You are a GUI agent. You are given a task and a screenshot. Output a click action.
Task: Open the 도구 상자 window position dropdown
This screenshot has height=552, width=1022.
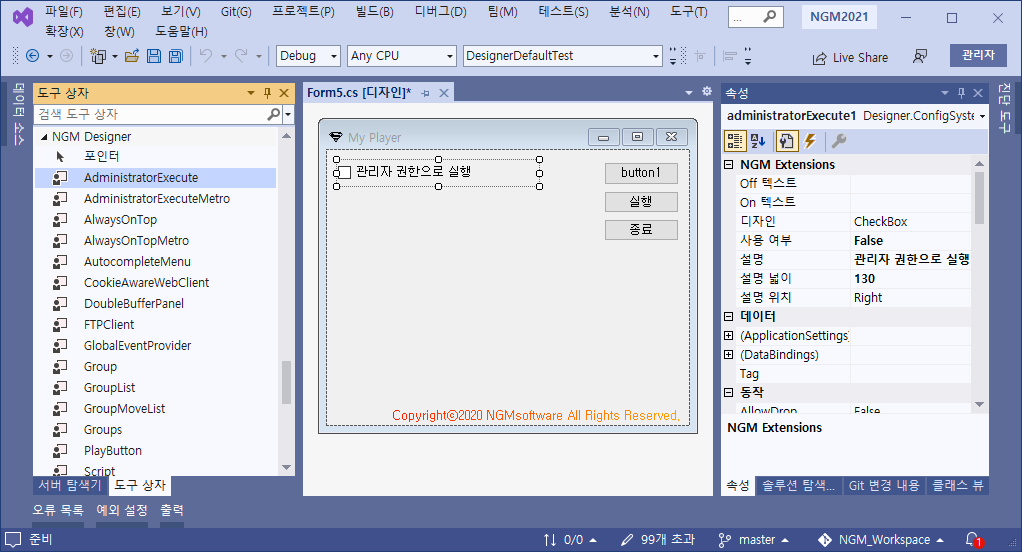click(x=251, y=93)
